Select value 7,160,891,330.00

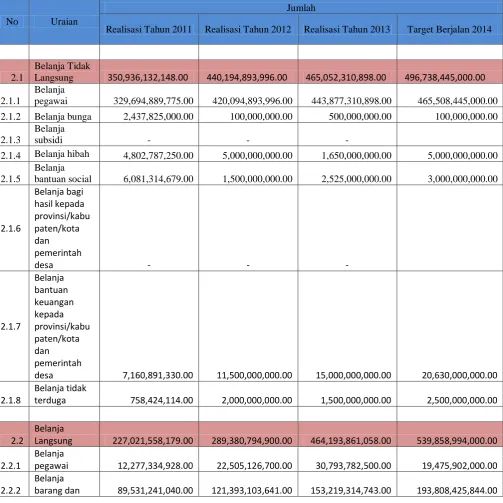click(158, 375)
